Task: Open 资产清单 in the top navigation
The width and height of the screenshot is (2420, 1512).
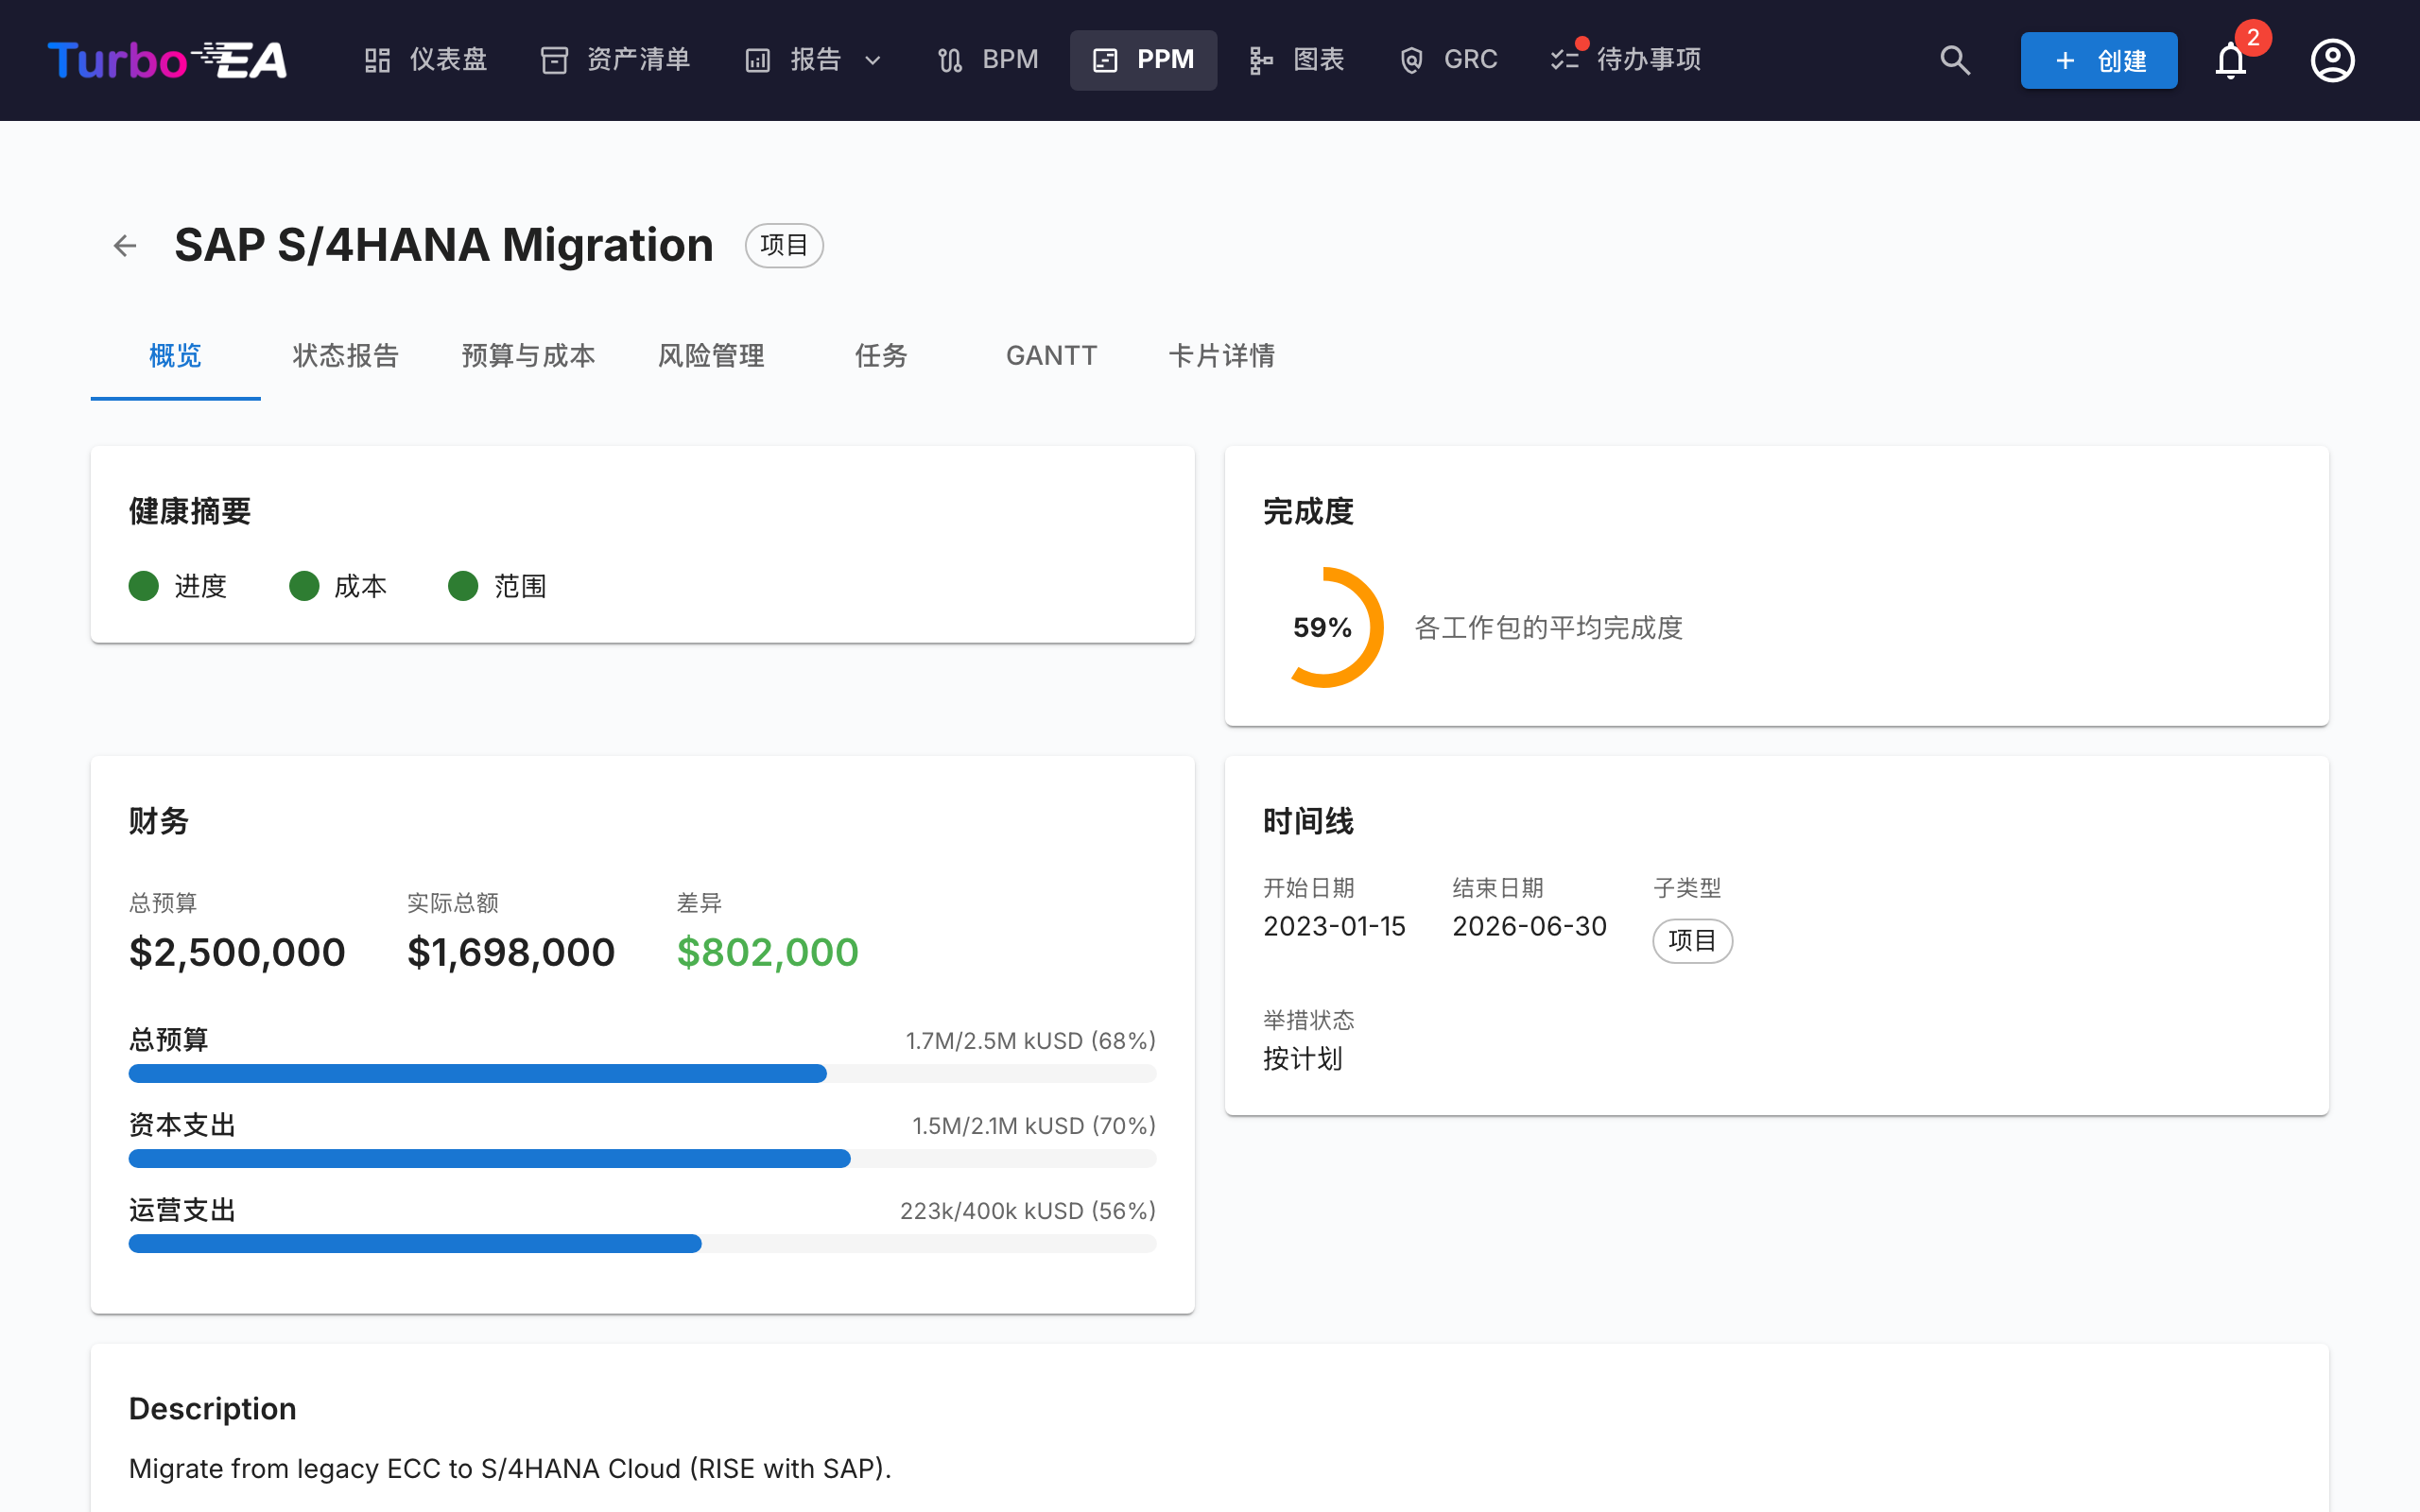Action: click(x=616, y=60)
